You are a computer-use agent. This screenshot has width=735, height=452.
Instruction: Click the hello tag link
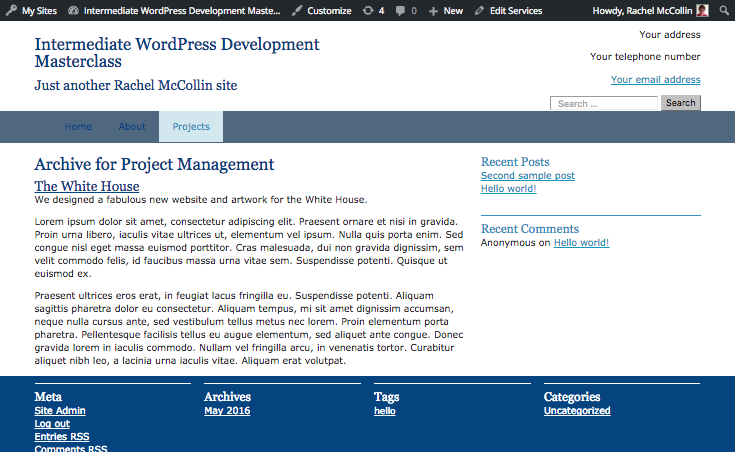pos(385,411)
